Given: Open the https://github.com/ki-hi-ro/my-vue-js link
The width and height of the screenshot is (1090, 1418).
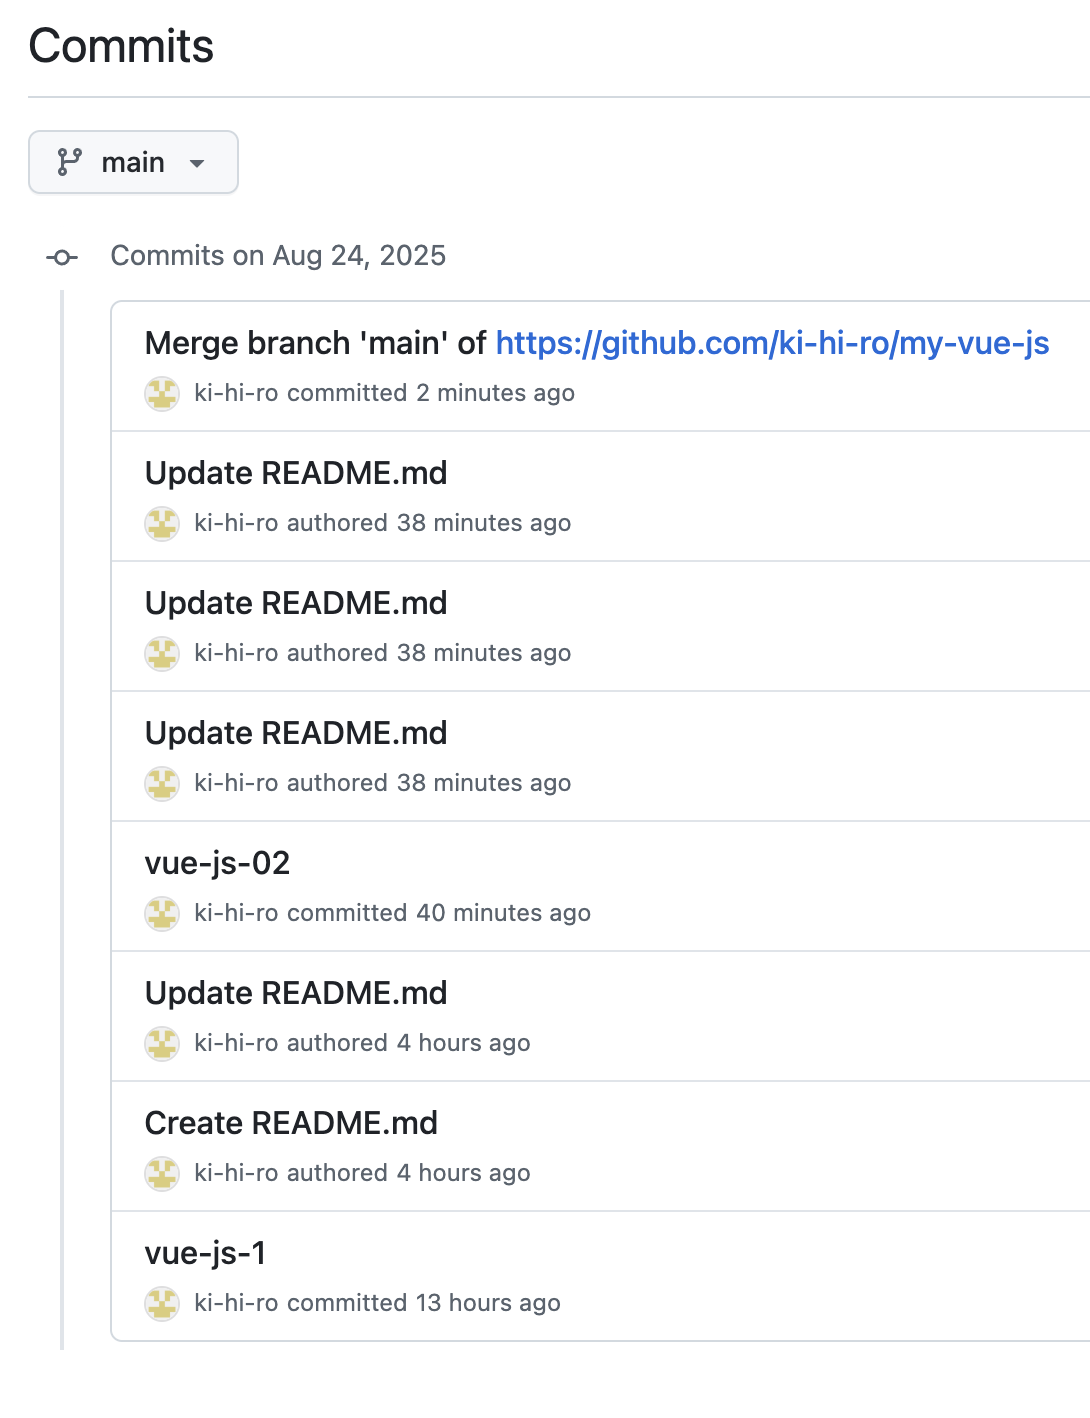Looking at the screenshot, I should tap(772, 343).
